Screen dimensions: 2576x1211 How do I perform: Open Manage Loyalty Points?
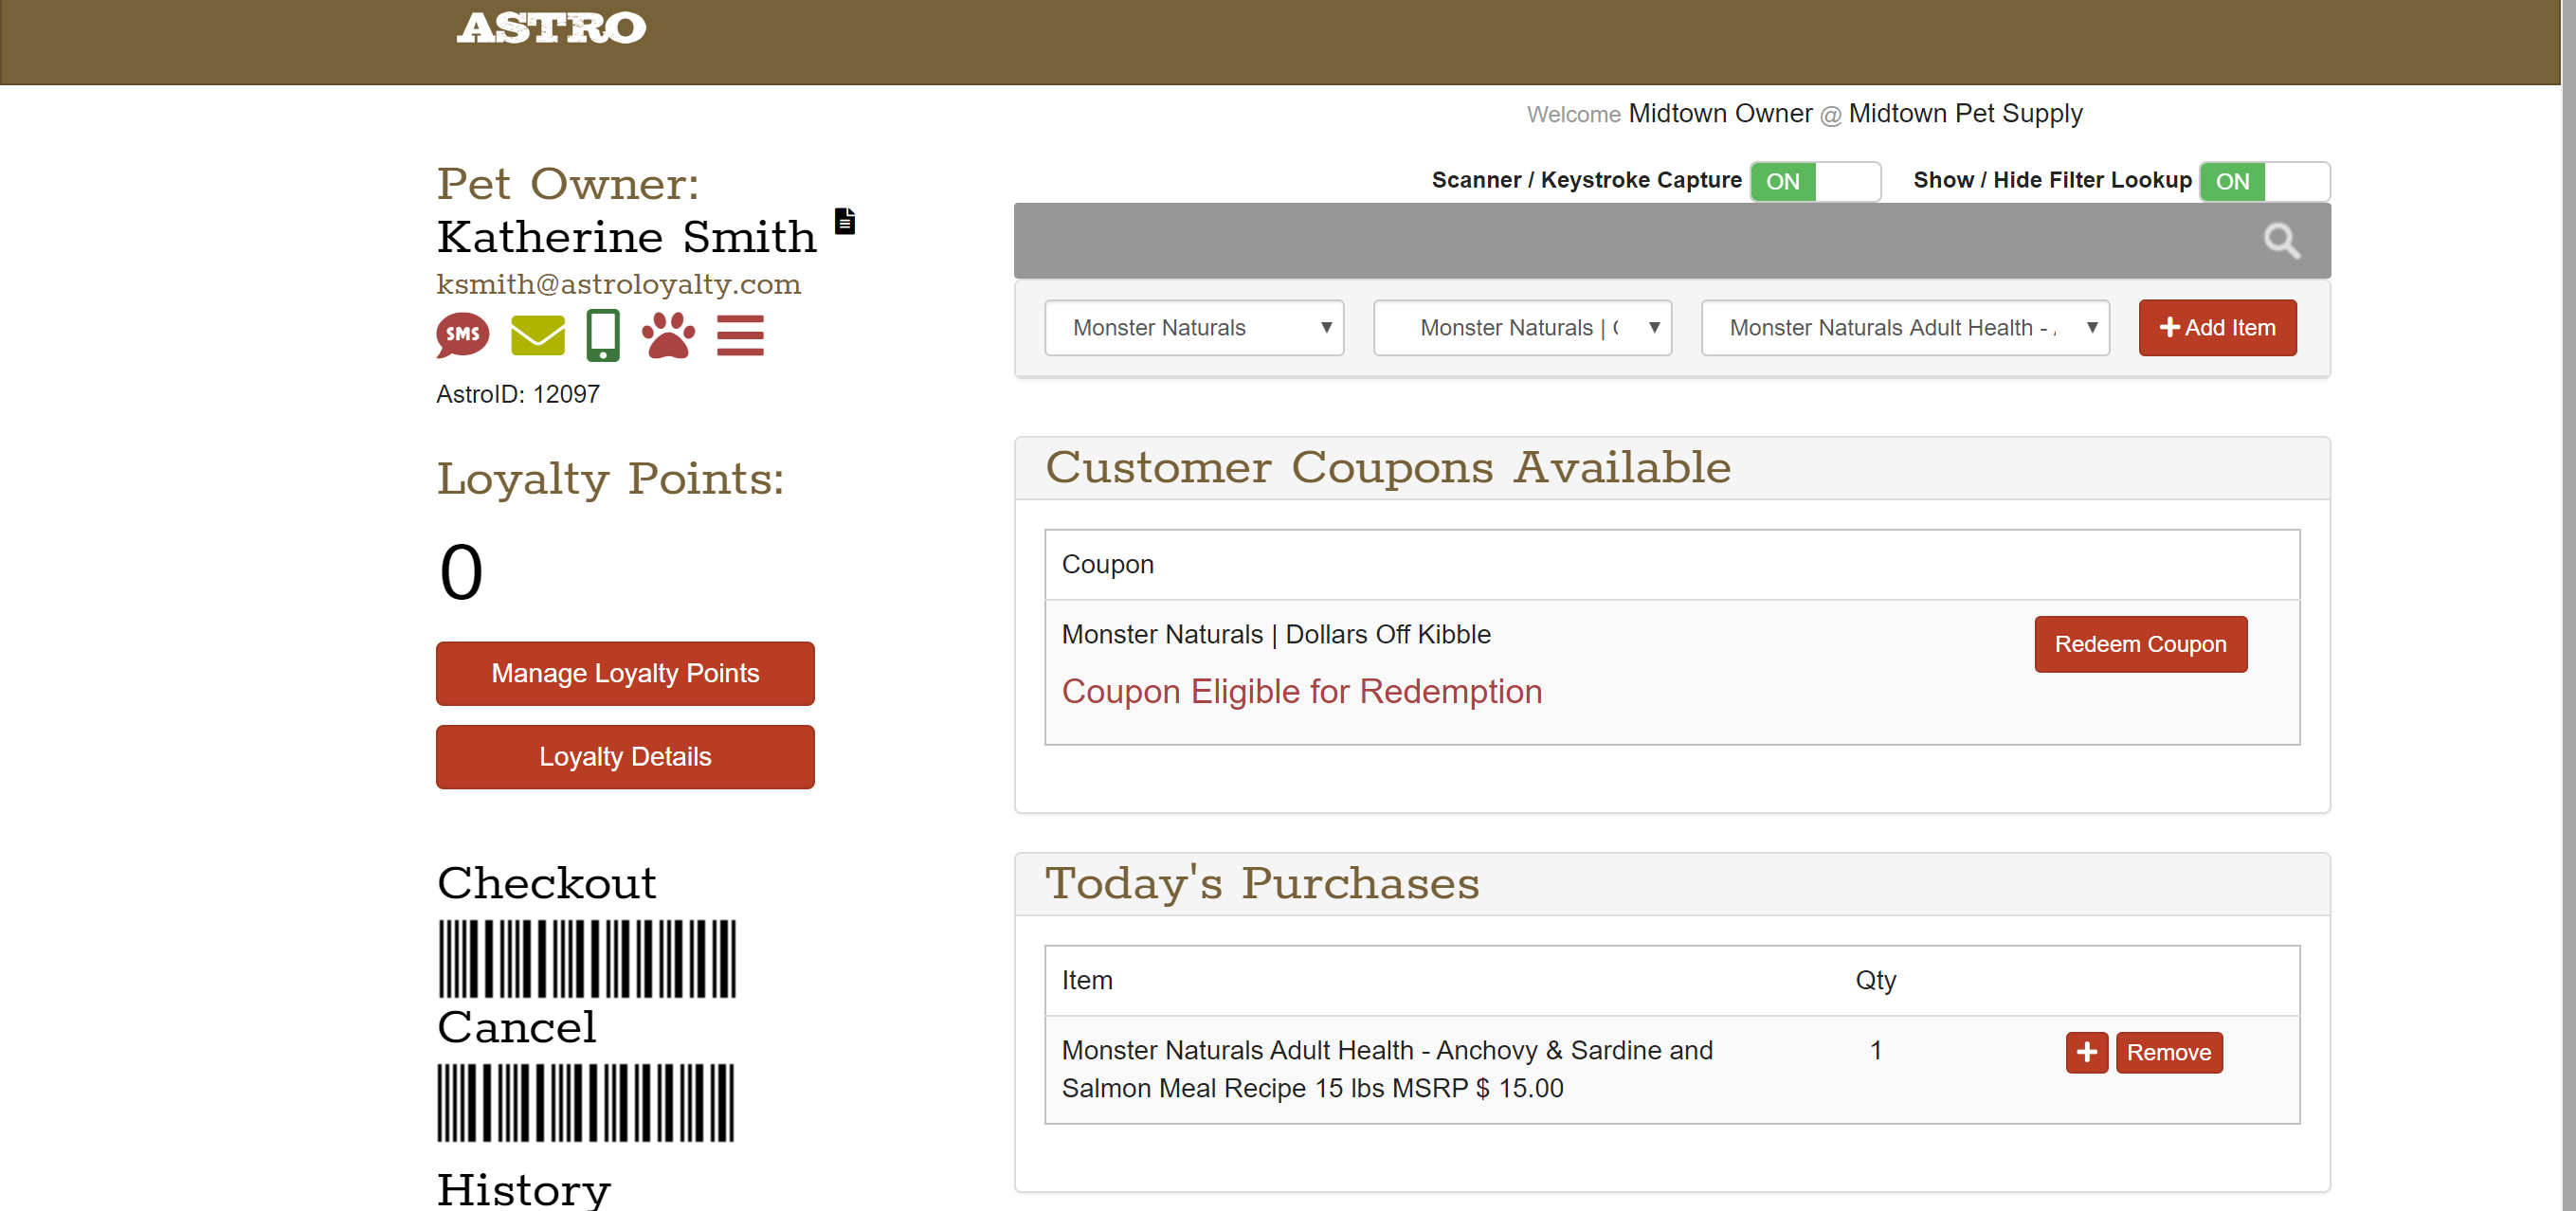pyautogui.click(x=625, y=673)
